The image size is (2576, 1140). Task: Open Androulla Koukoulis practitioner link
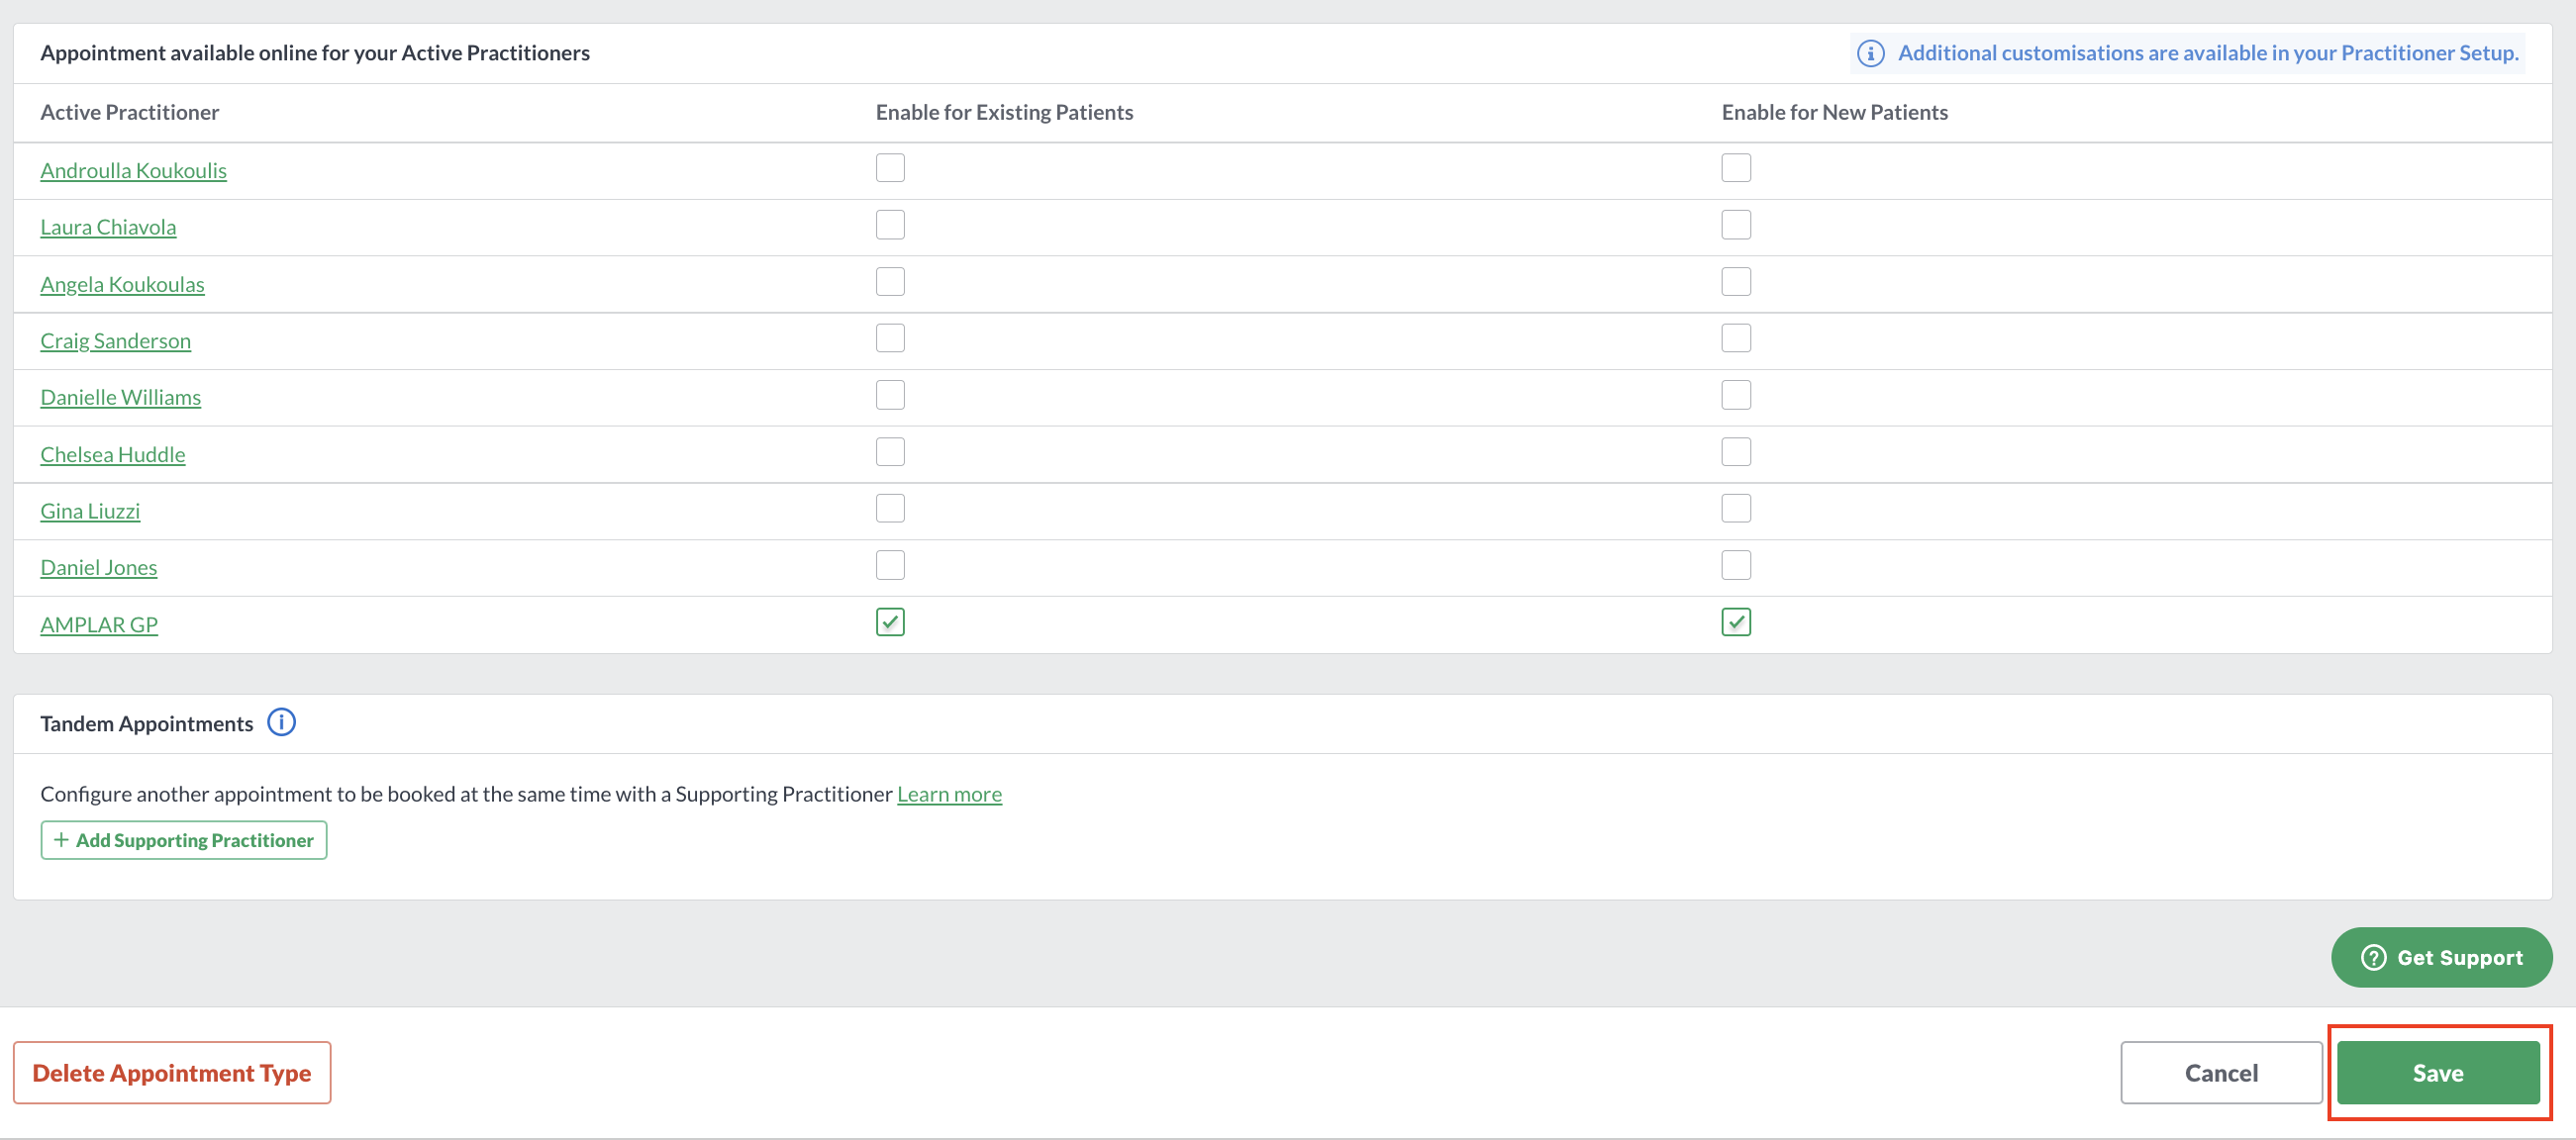point(133,171)
